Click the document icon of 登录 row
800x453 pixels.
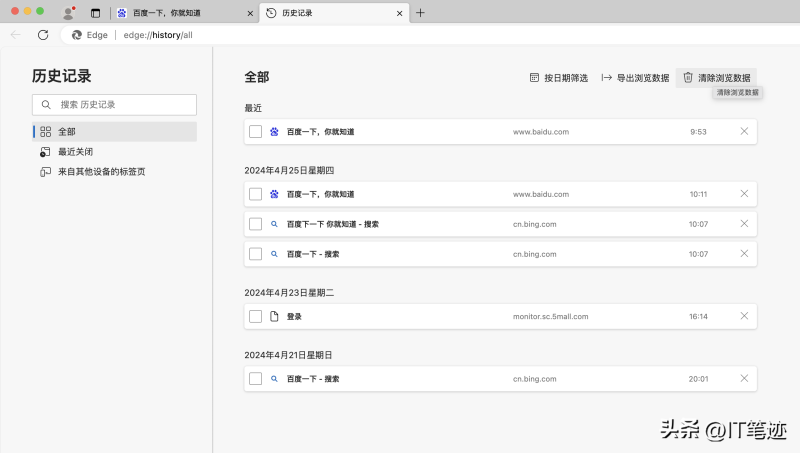[x=274, y=316]
